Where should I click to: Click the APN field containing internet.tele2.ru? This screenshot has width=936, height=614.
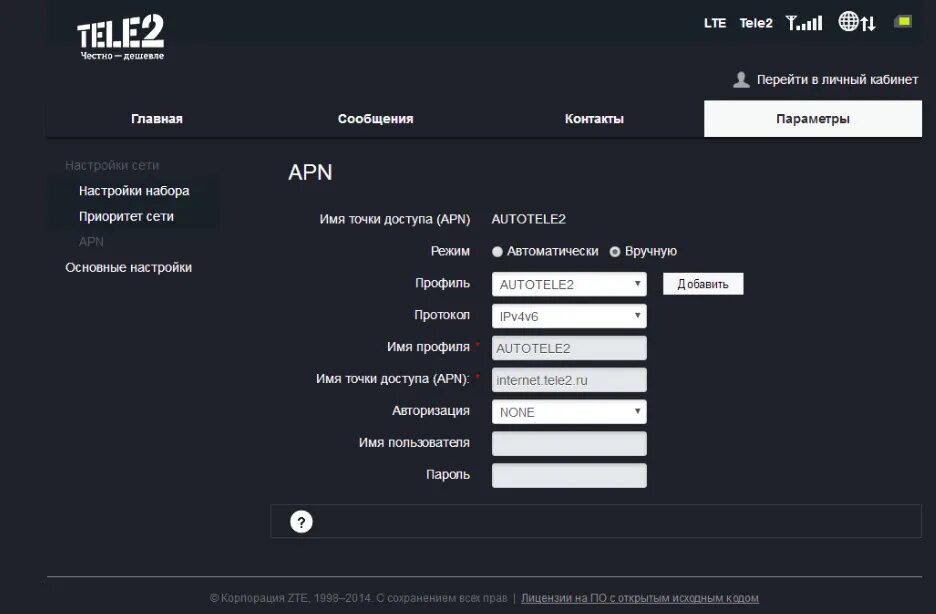[569, 380]
